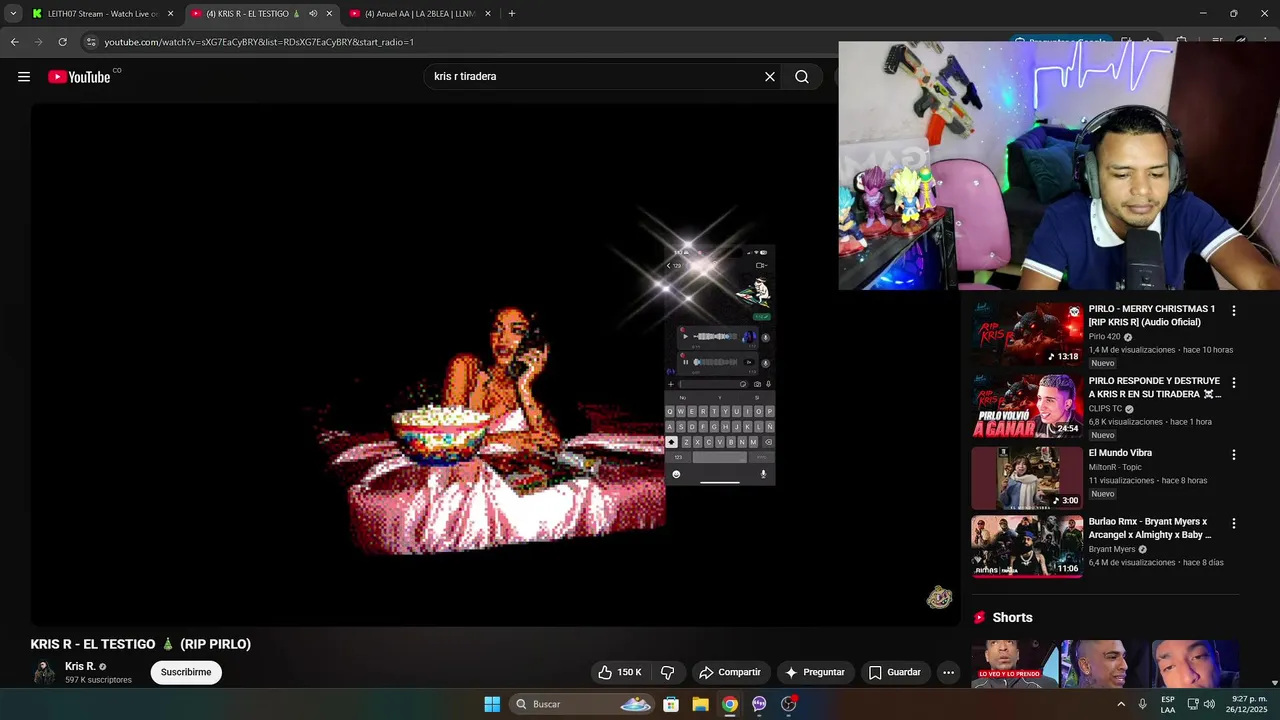The width and height of the screenshot is (1280, 720).
Task: Open Google Chrome from taskbar
Action: coord(730,704)
